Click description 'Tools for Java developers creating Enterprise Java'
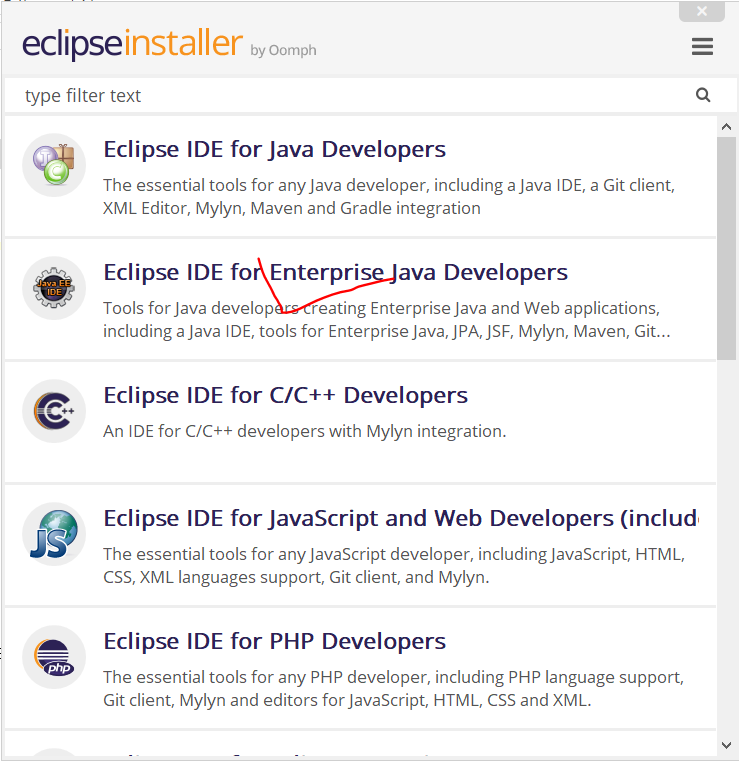 tap(386, 320)
